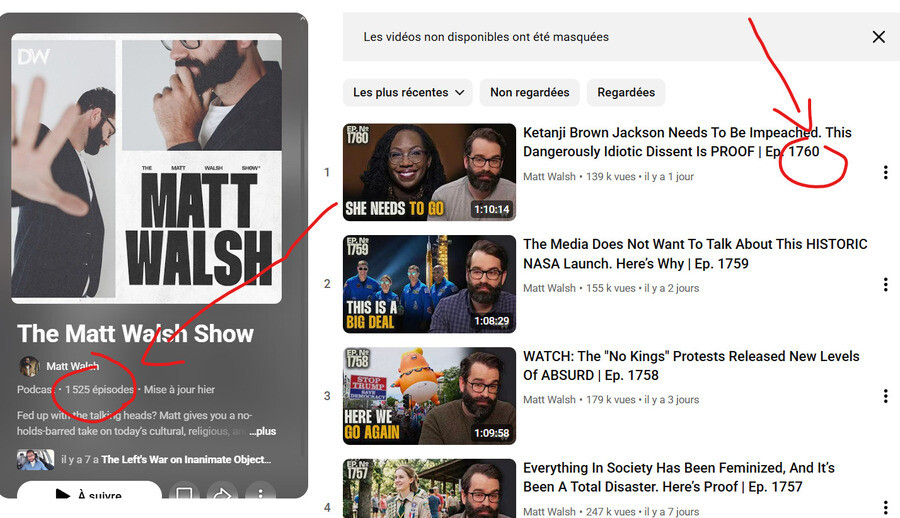Viewport: 900px width, 518px height.
Task: Click title 'Ketanji Brown Jackson Needs To Be Impeached'
Action: click(687, 142)
